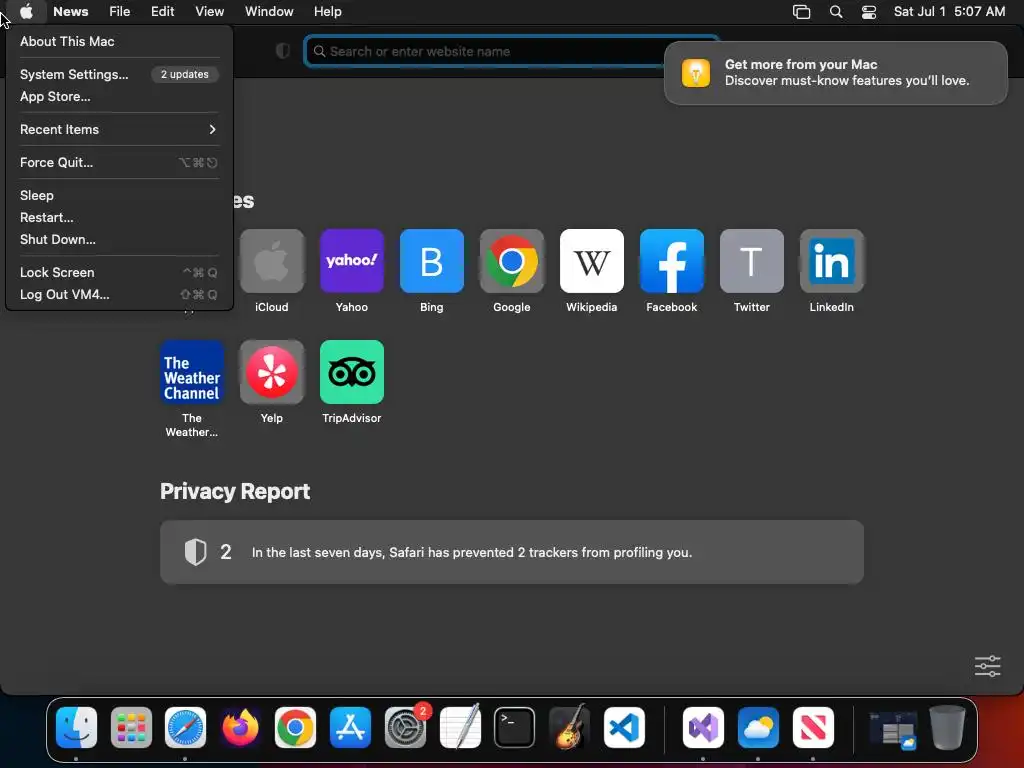1024x768 pixels.
Task: Open System Settings dock icon with badge
Action: coord(405,728)
